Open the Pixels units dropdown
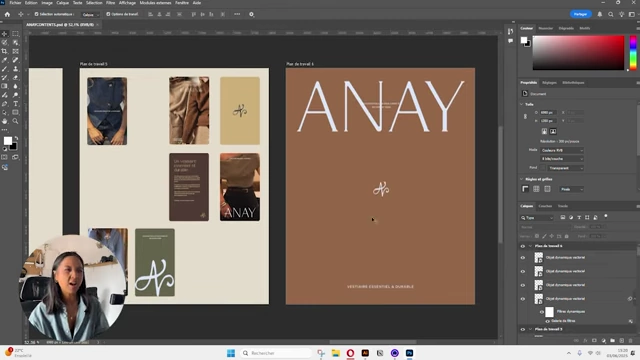 click(x=571, y=189)
